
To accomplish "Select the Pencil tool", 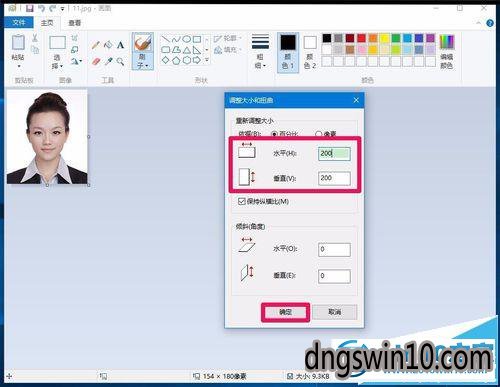I will (x=96, y=45).
